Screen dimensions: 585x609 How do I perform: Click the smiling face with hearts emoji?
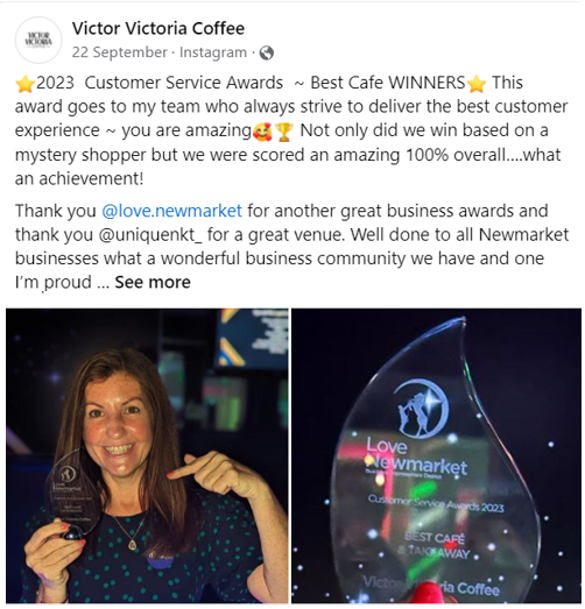point(263,132)
